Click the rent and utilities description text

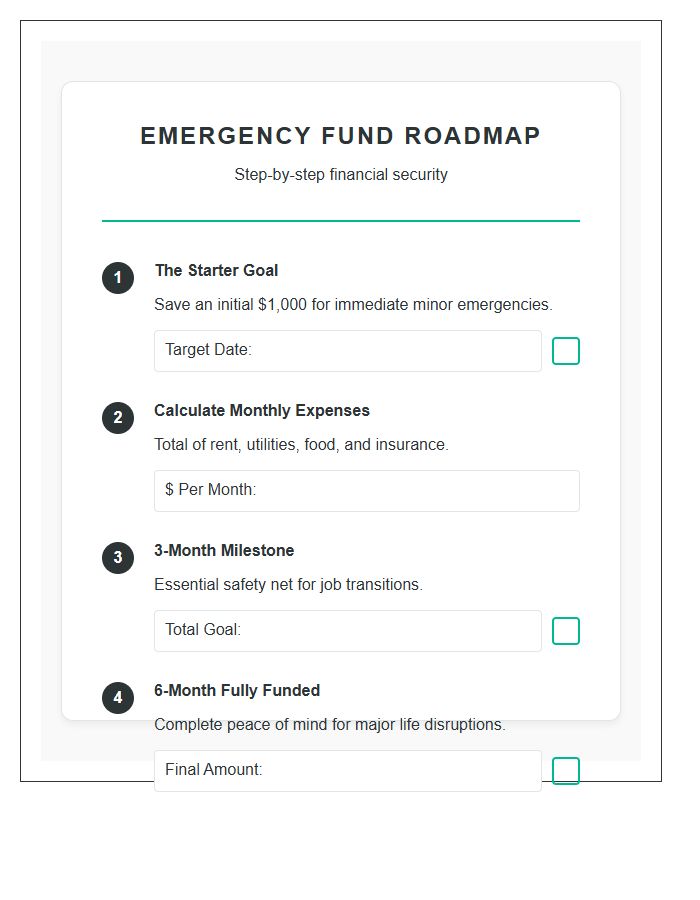[318, 444]
